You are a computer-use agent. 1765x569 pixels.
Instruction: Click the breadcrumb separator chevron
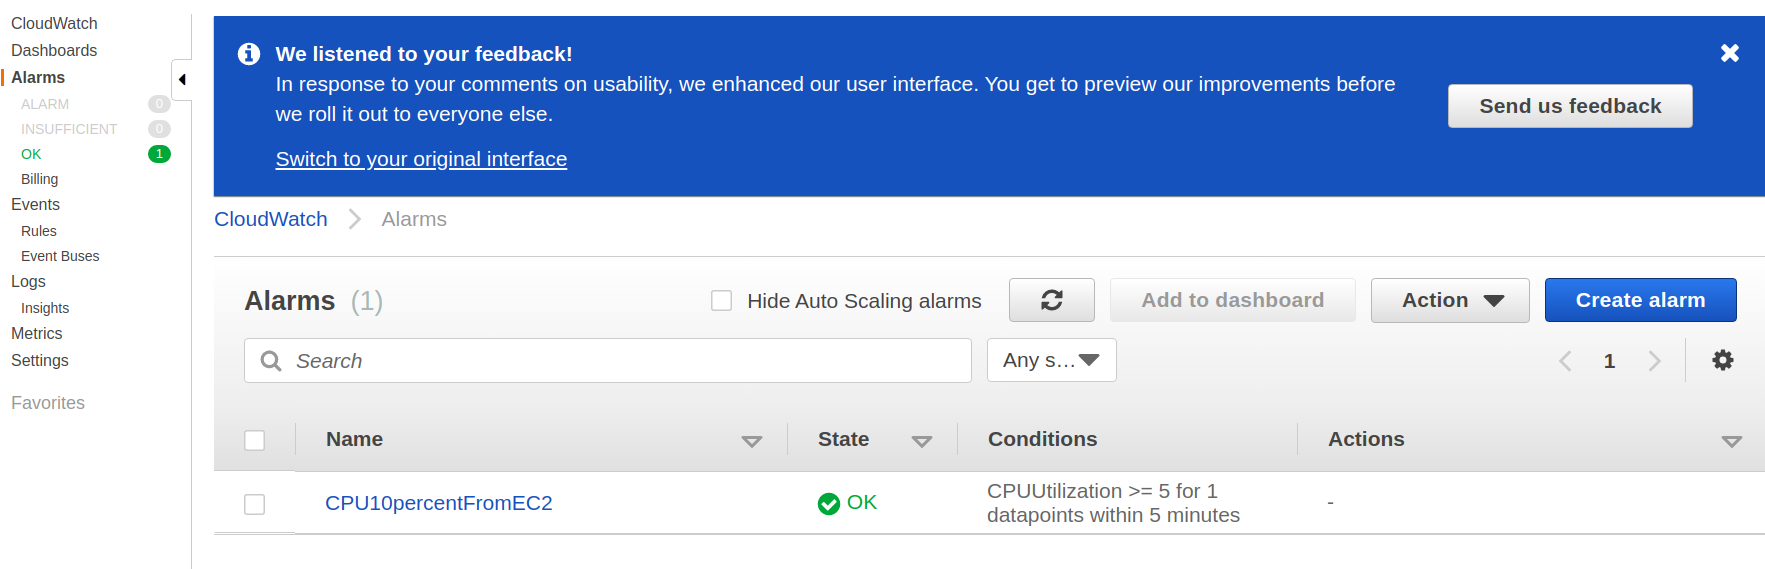click(x=354, y=219)
